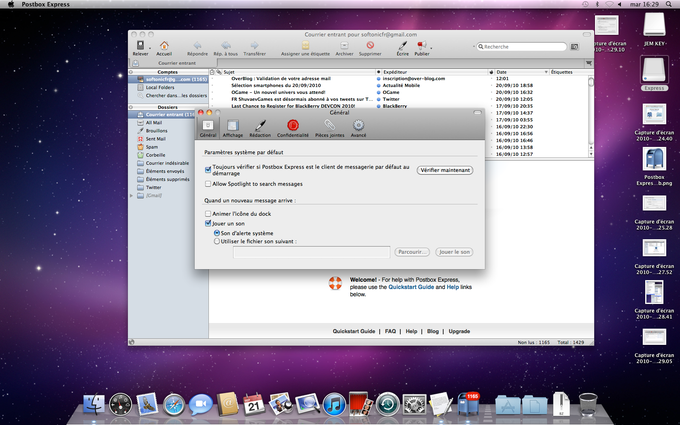Open the Rédaction preferences pane

(x=260, y=128)
